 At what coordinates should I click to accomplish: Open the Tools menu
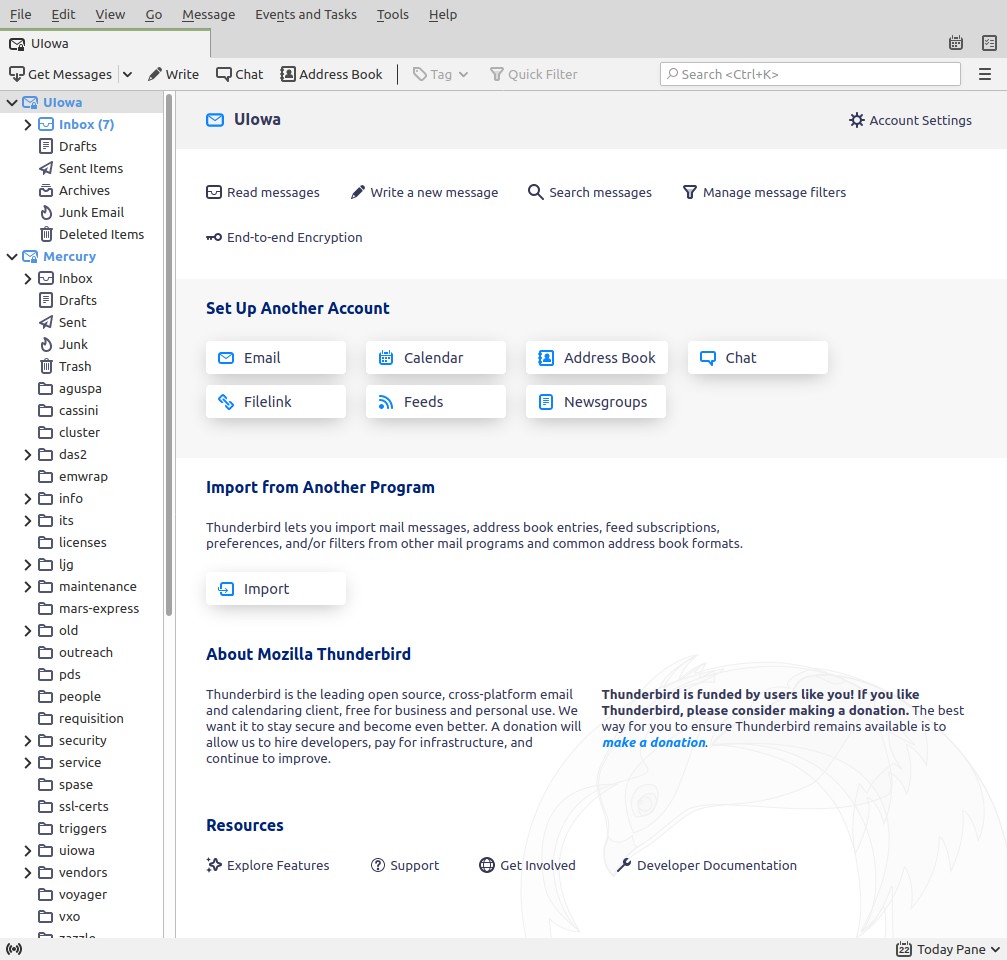coord(392,14)
